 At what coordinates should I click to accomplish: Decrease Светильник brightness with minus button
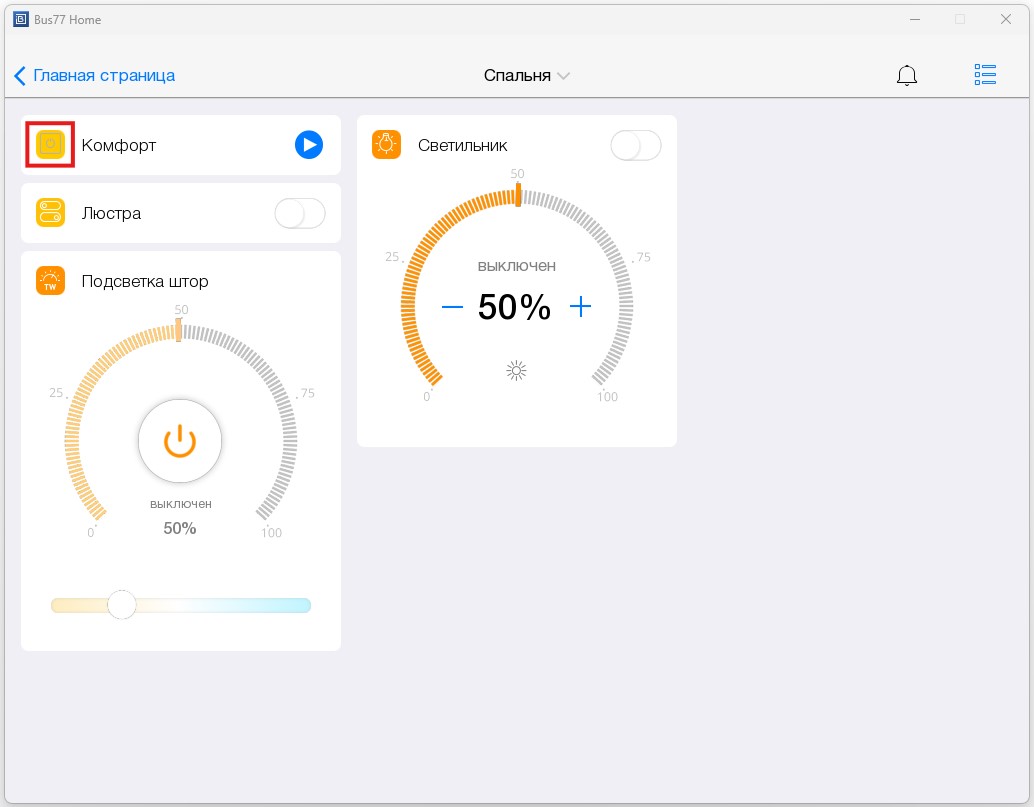(x=452, y=307)
